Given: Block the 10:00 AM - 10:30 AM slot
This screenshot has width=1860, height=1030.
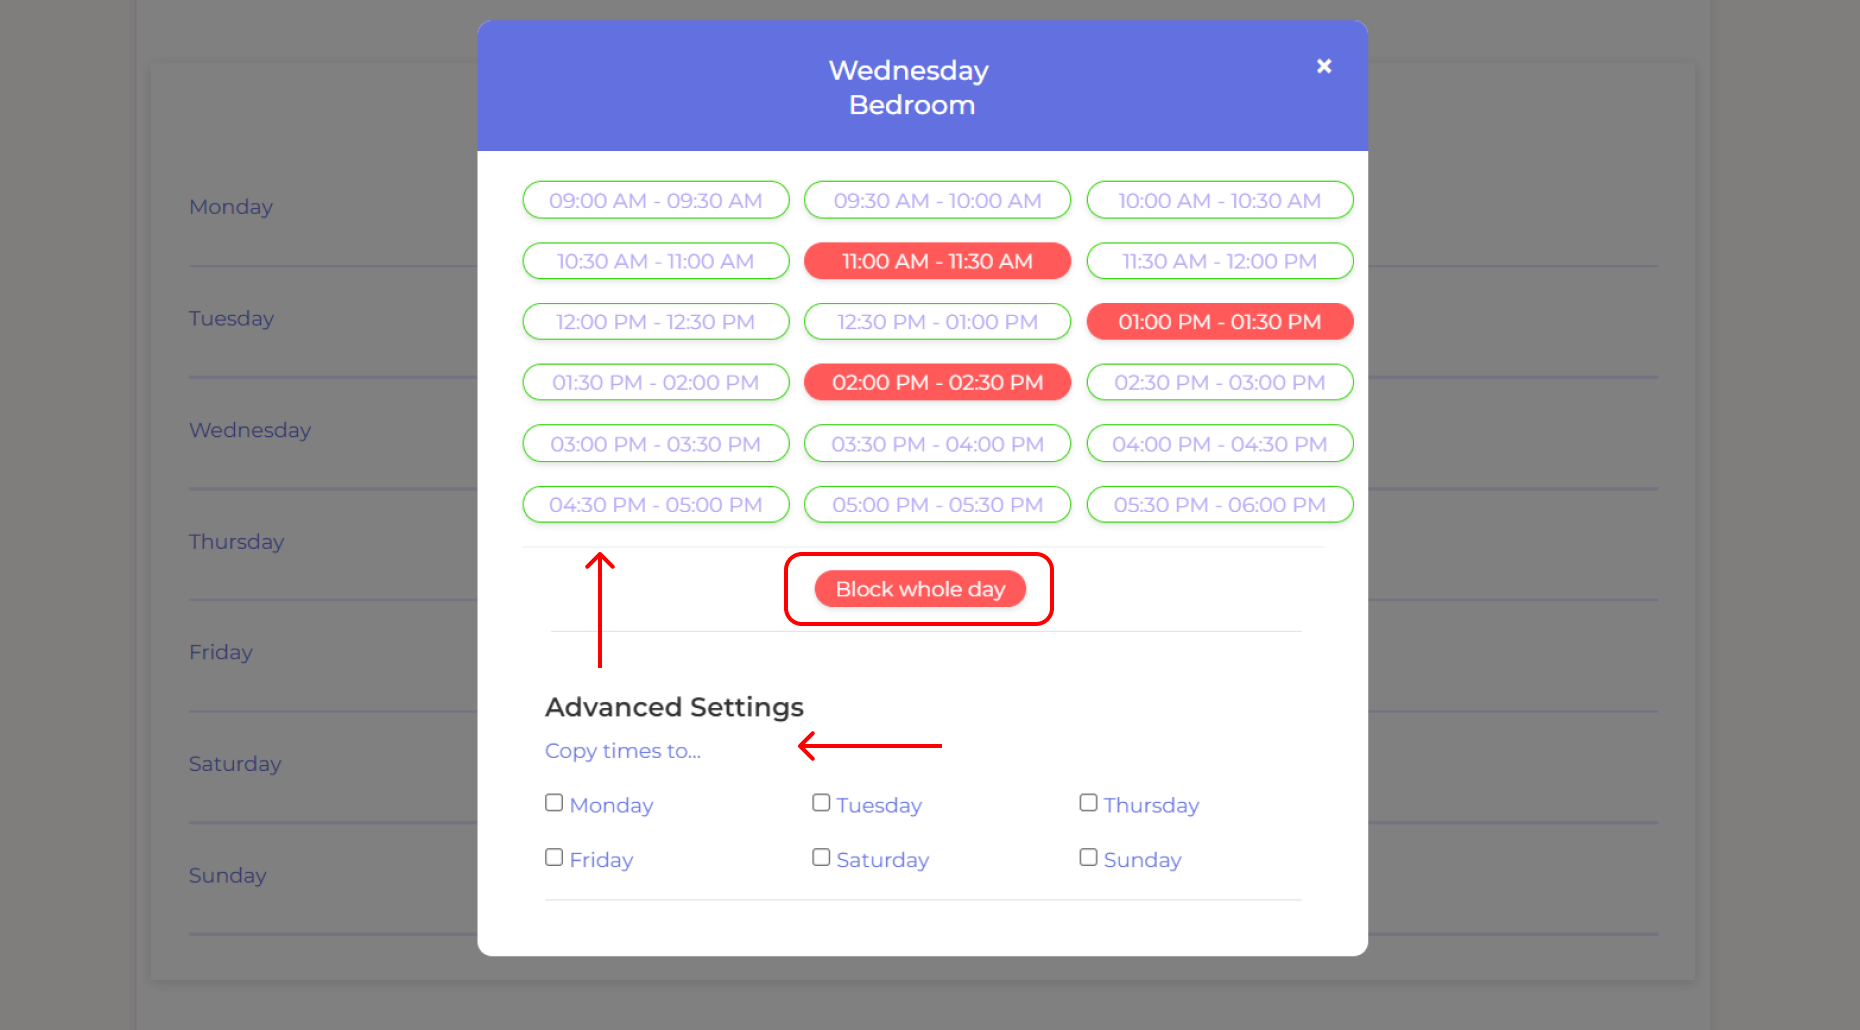Looking at the screenshot, I should [1219, 200].
